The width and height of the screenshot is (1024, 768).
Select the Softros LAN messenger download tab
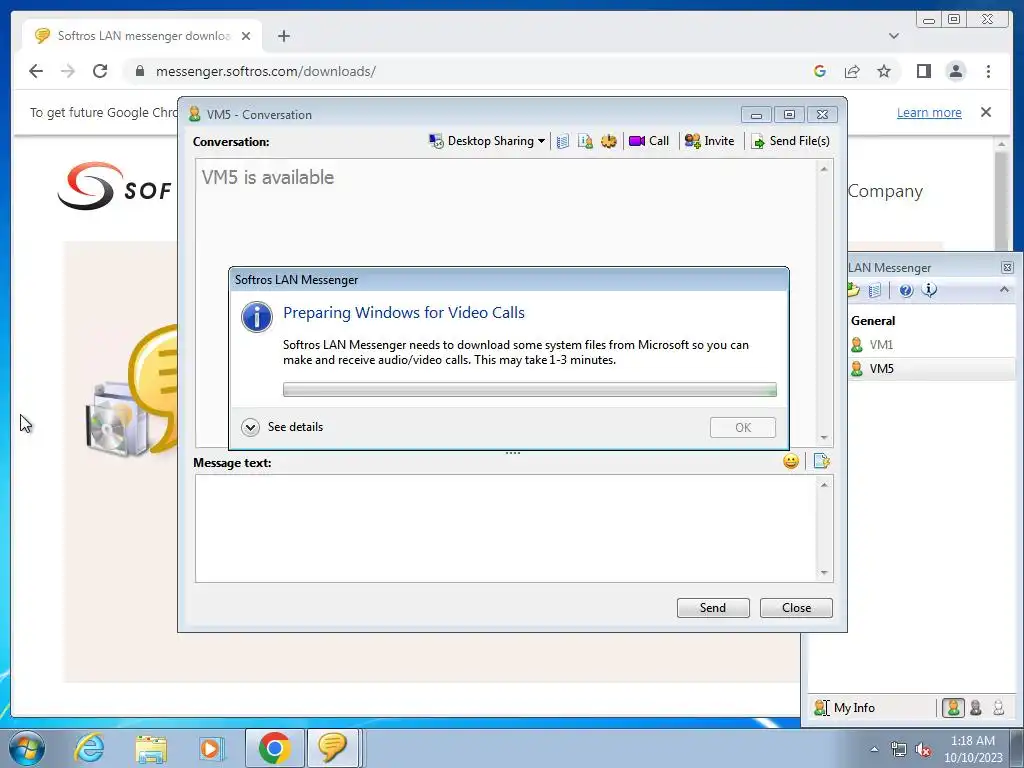coord(142,36)
